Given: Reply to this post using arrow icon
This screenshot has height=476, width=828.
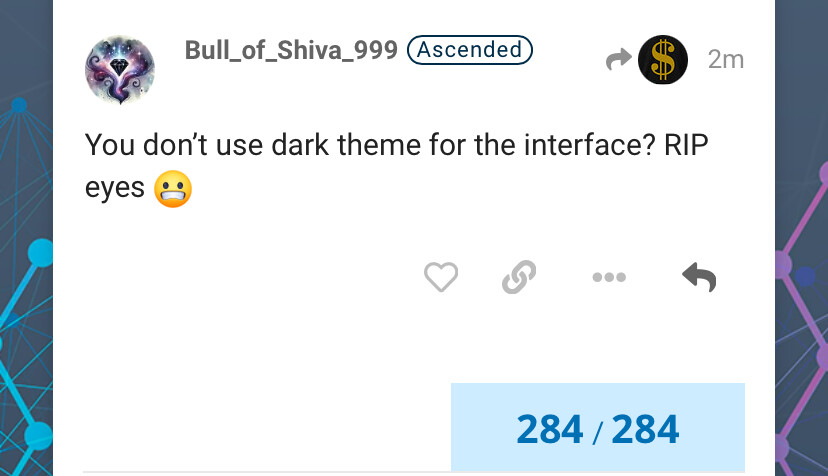Looking at the screenshot, I should [x=699, y=277].
